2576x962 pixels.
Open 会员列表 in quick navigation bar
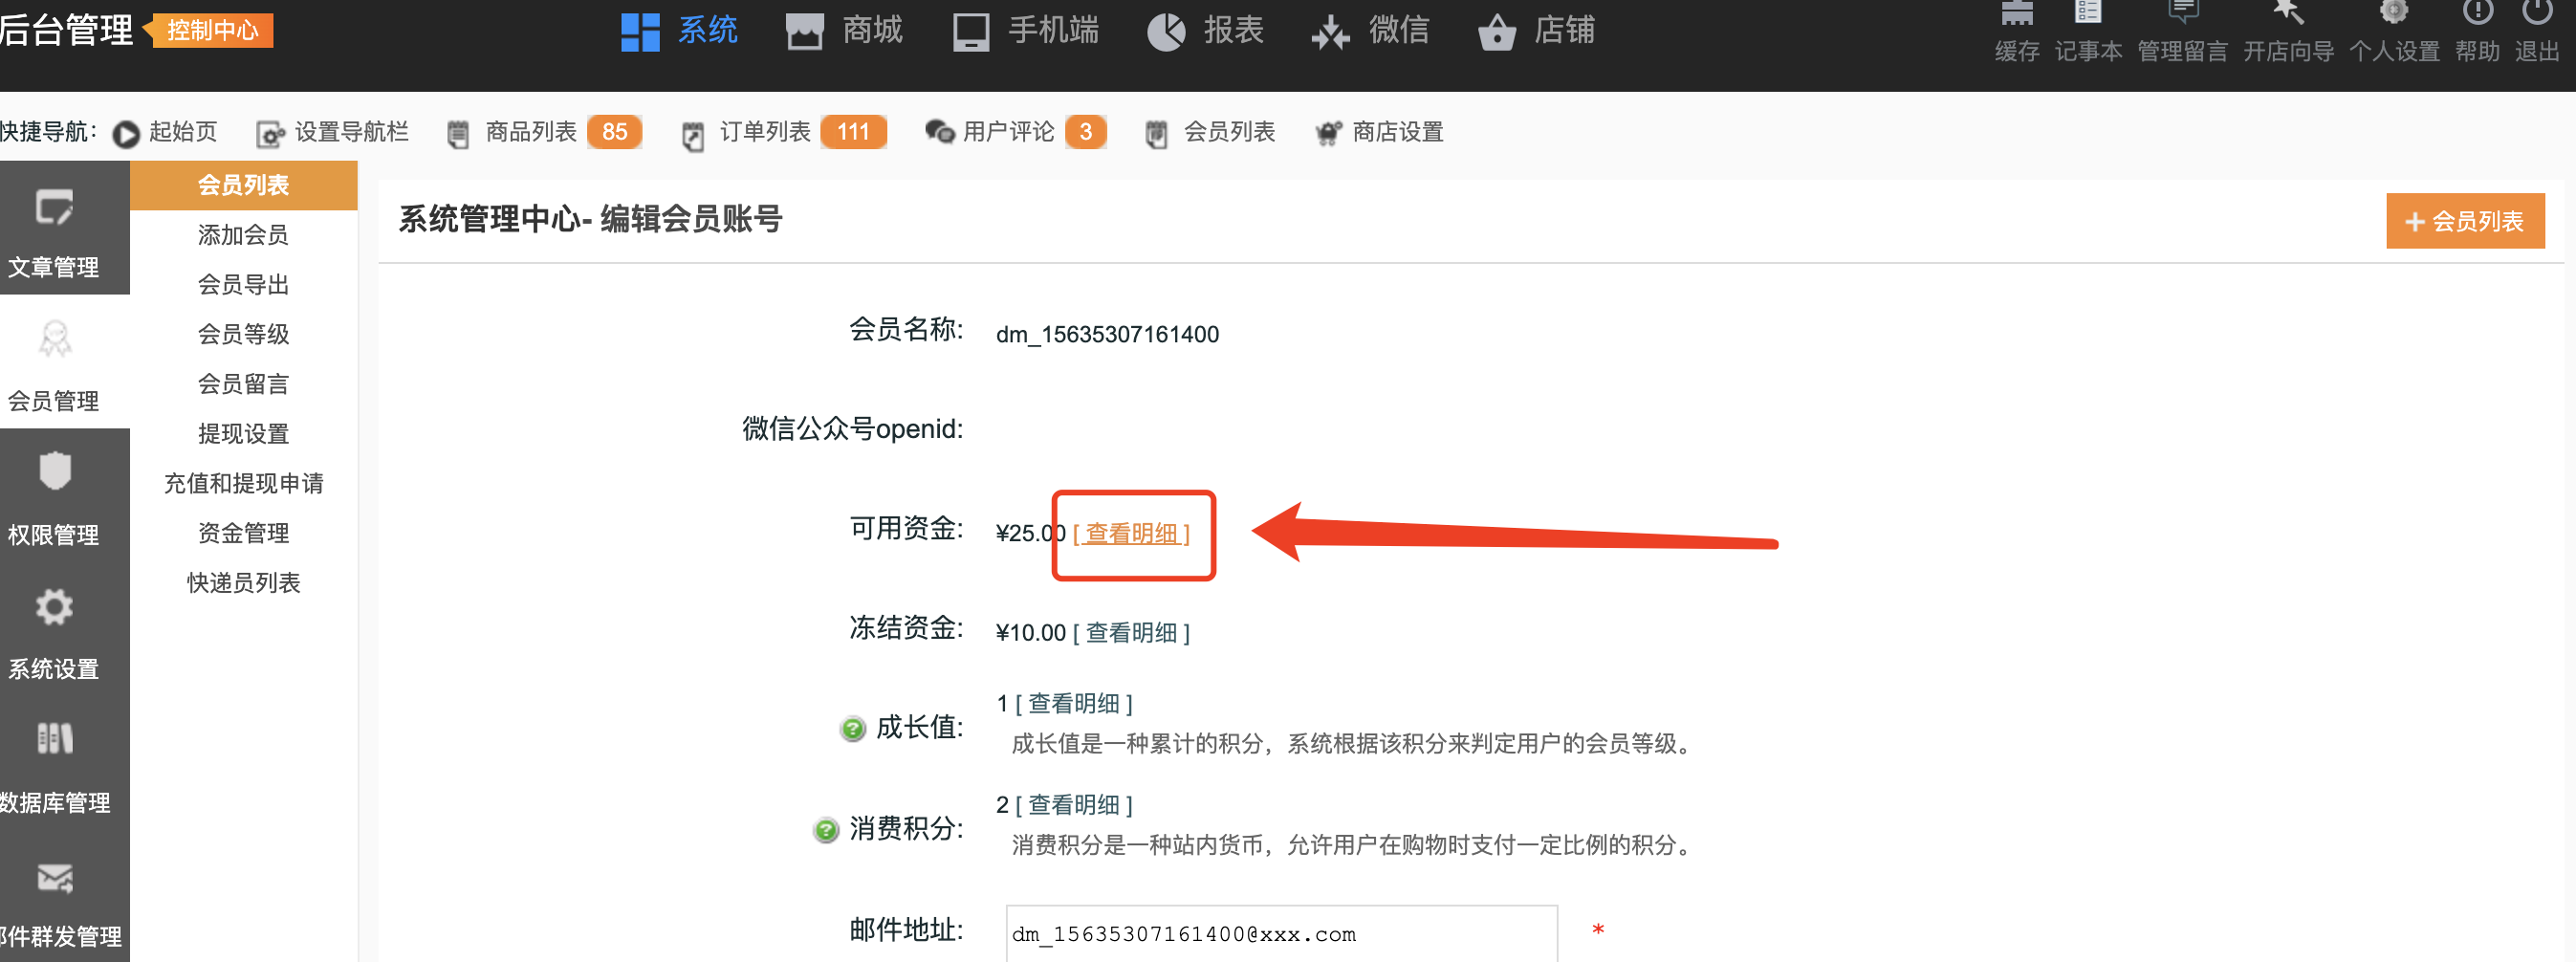pyautogui.click(x=1229, y=132)
